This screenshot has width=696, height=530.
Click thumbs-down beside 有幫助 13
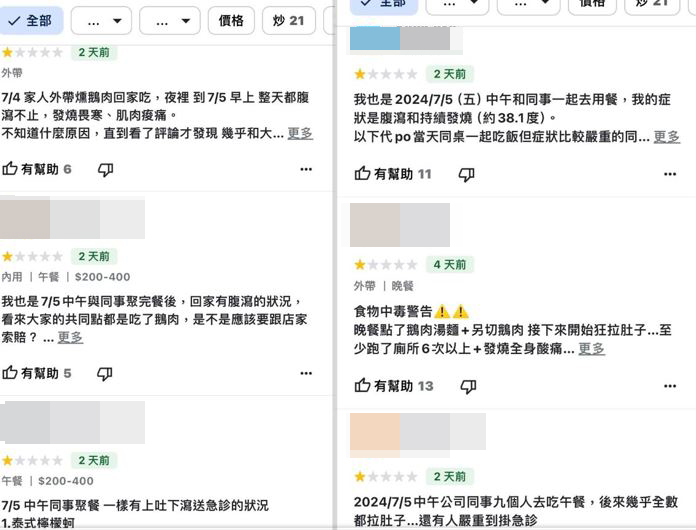[x=467, y=386]
